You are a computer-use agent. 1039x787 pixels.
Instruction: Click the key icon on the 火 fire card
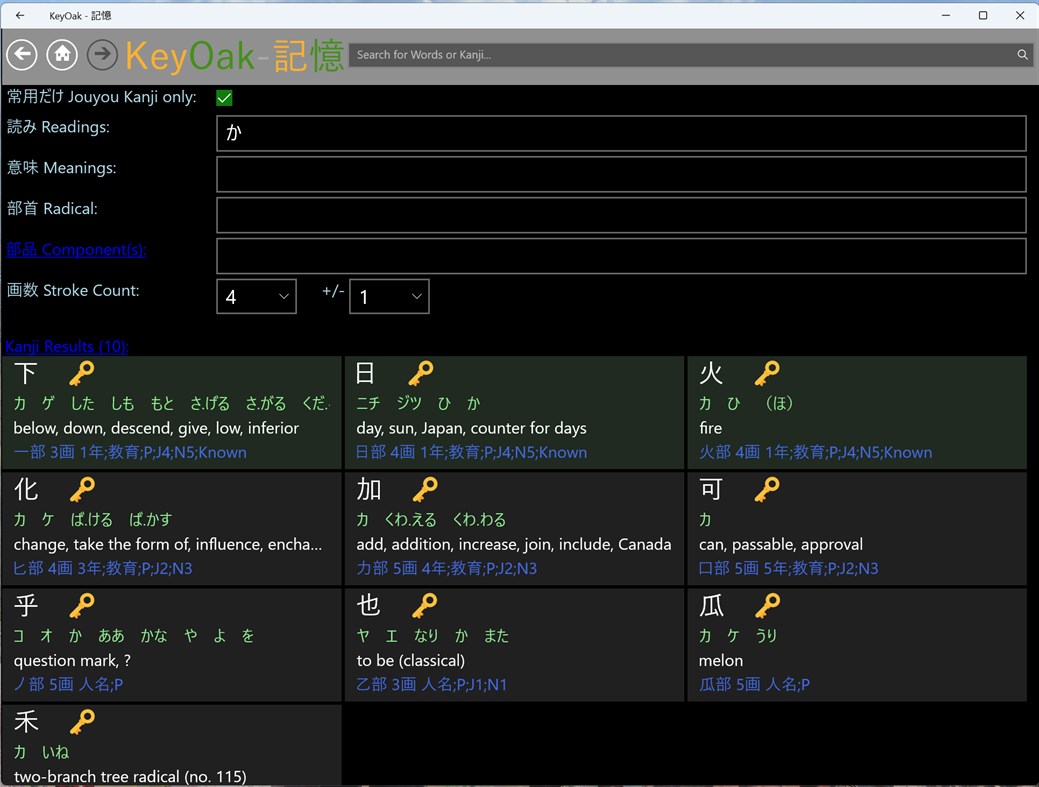pyautogui.click(x=766, y=371)
